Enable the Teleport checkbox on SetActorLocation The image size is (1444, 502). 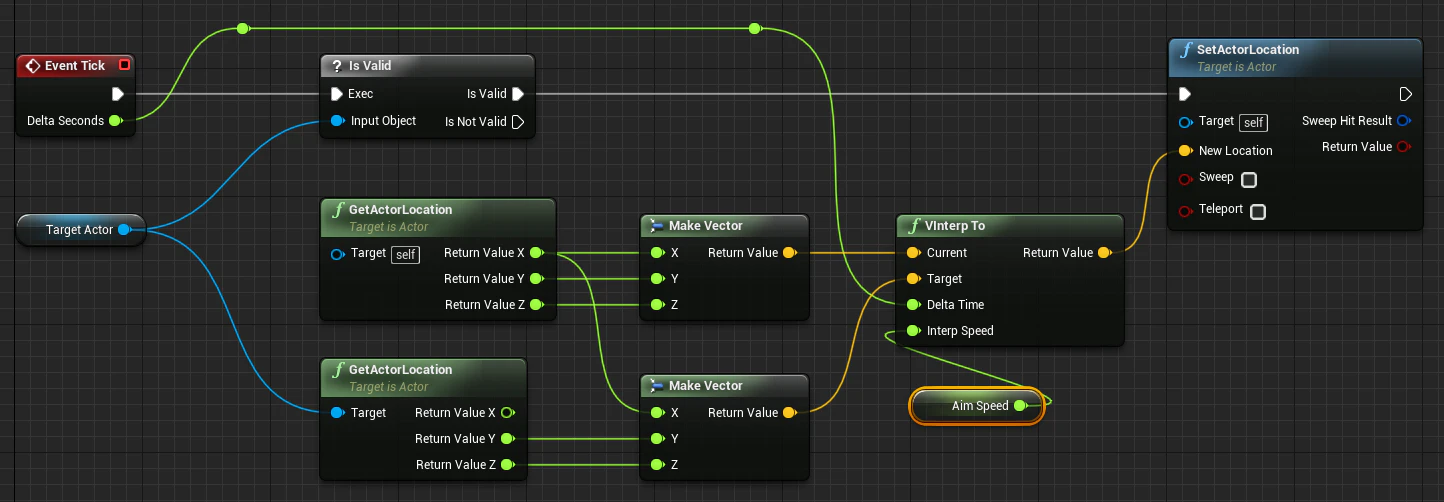1258,212
